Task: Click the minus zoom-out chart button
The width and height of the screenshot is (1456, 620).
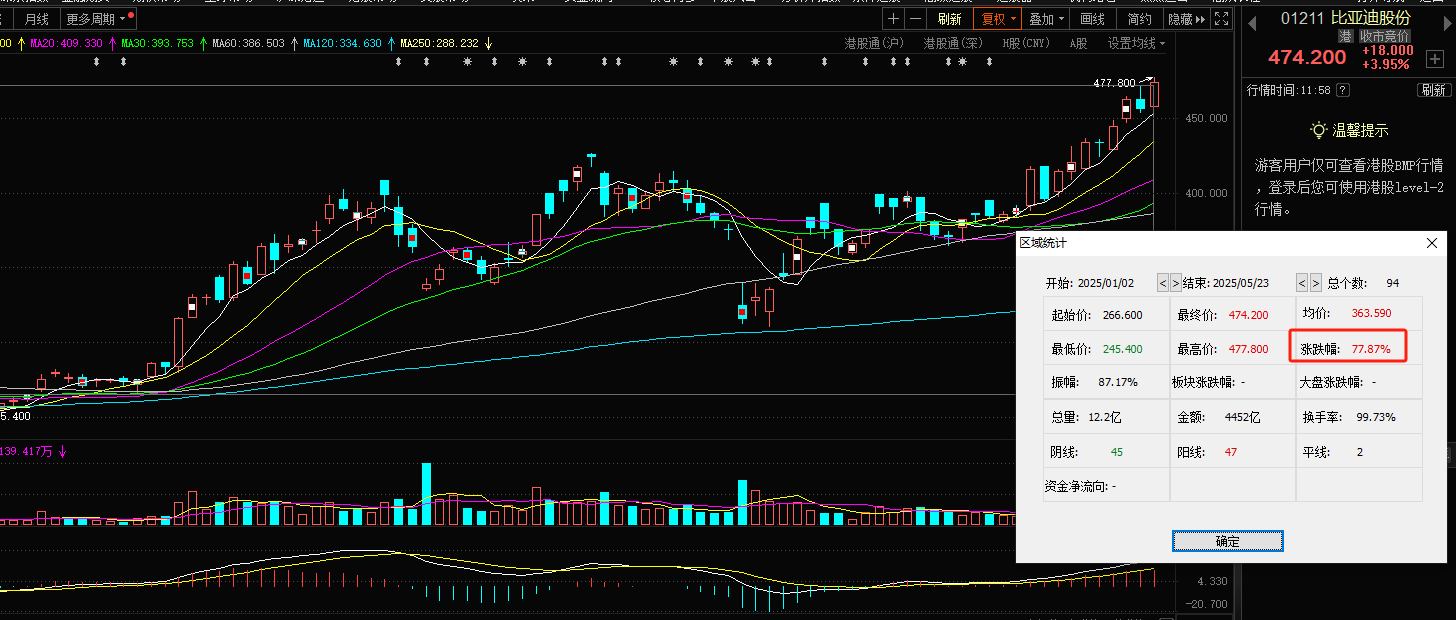Action: (x=917, y=19)
